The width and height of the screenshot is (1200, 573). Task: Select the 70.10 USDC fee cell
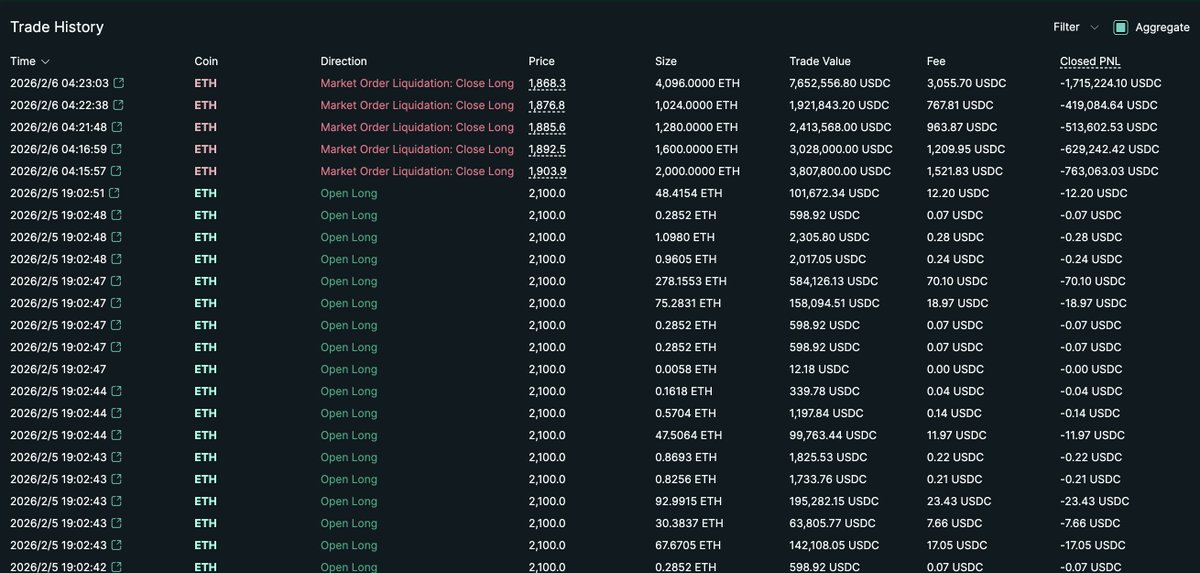959,281
